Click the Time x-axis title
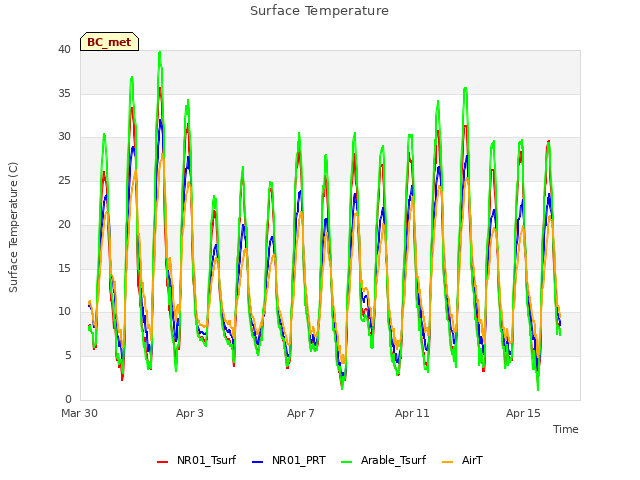 click(x=566, y=429)
